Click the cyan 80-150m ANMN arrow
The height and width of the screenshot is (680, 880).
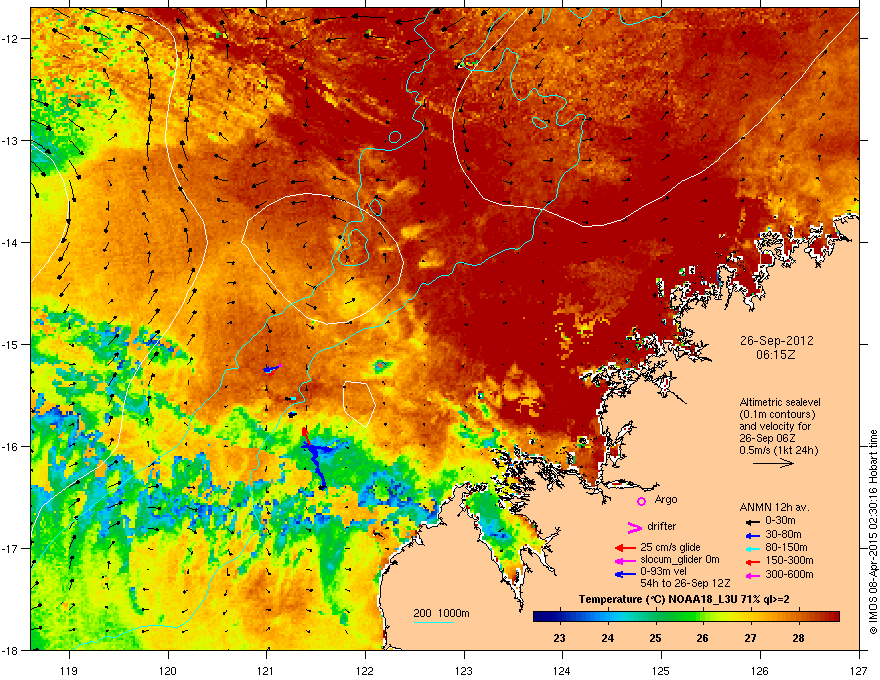pos(751,549)
